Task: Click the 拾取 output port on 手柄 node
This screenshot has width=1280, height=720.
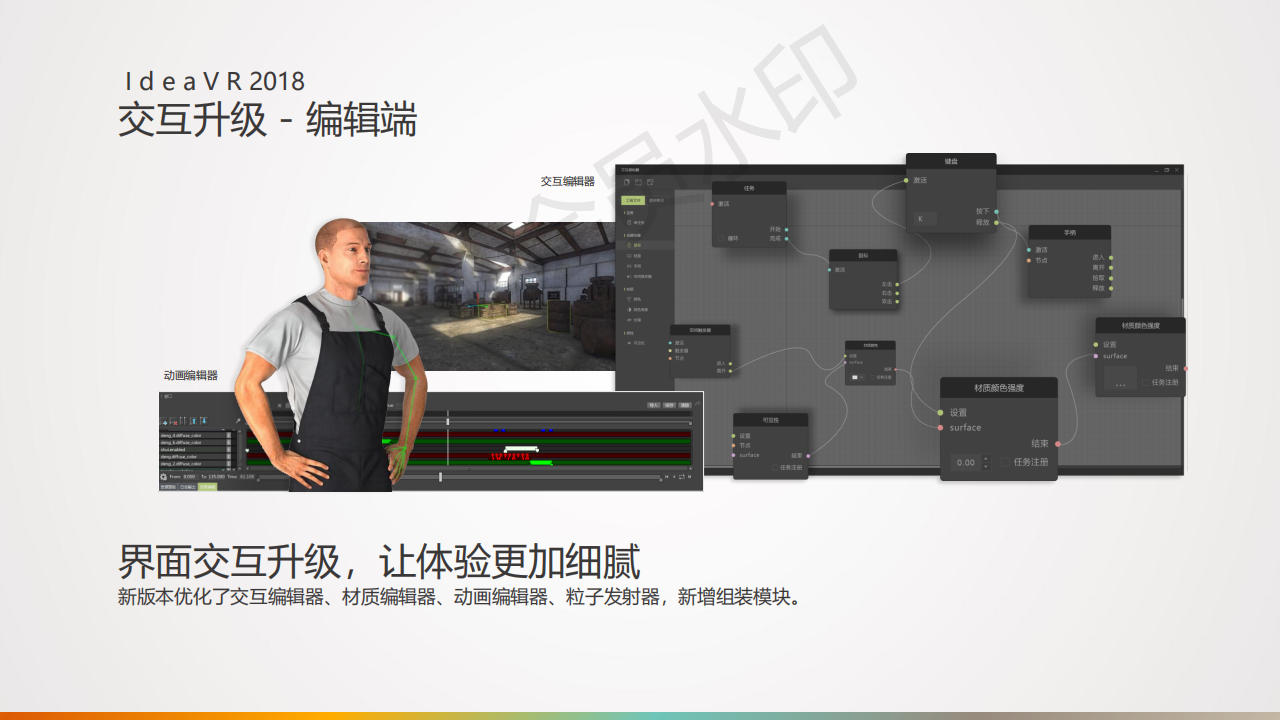Action: (x=1111, y=278)
